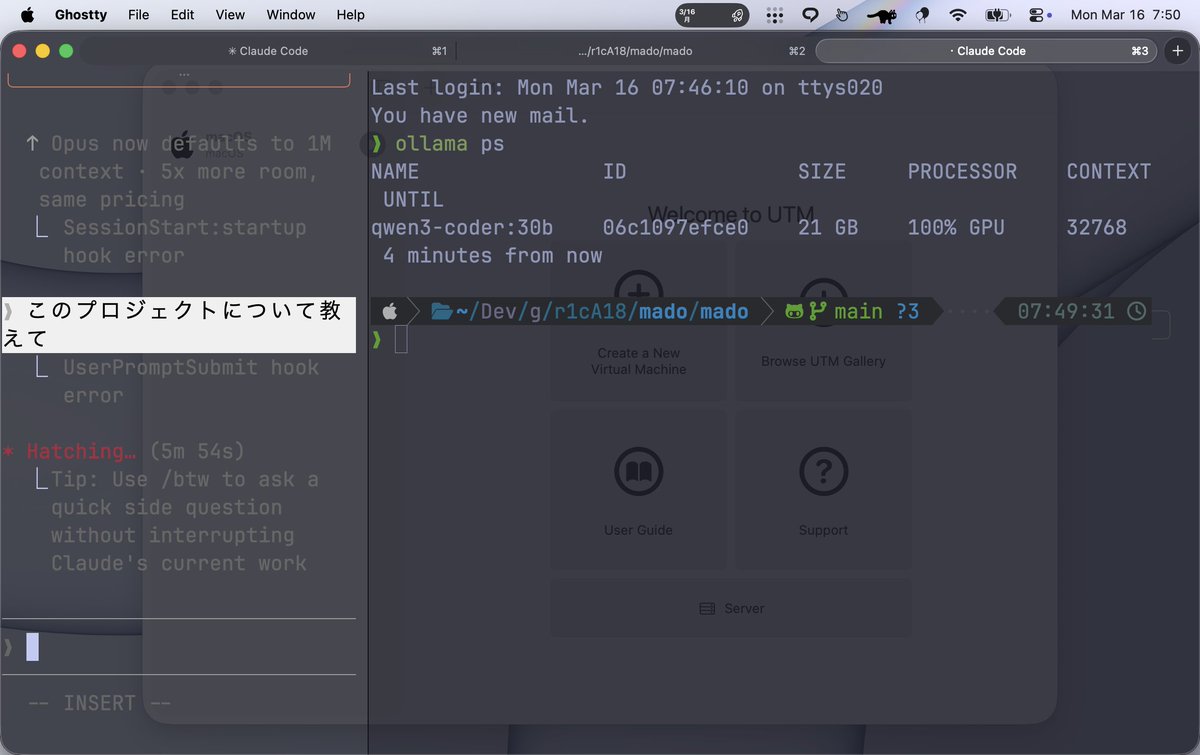Open the dot-grid menu bar icon

[774, 15]
